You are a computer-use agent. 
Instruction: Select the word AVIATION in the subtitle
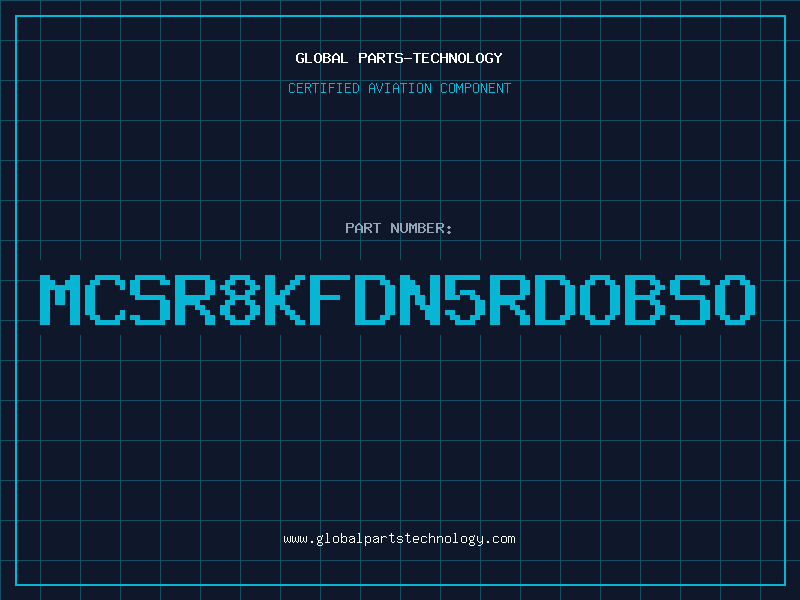399,88
